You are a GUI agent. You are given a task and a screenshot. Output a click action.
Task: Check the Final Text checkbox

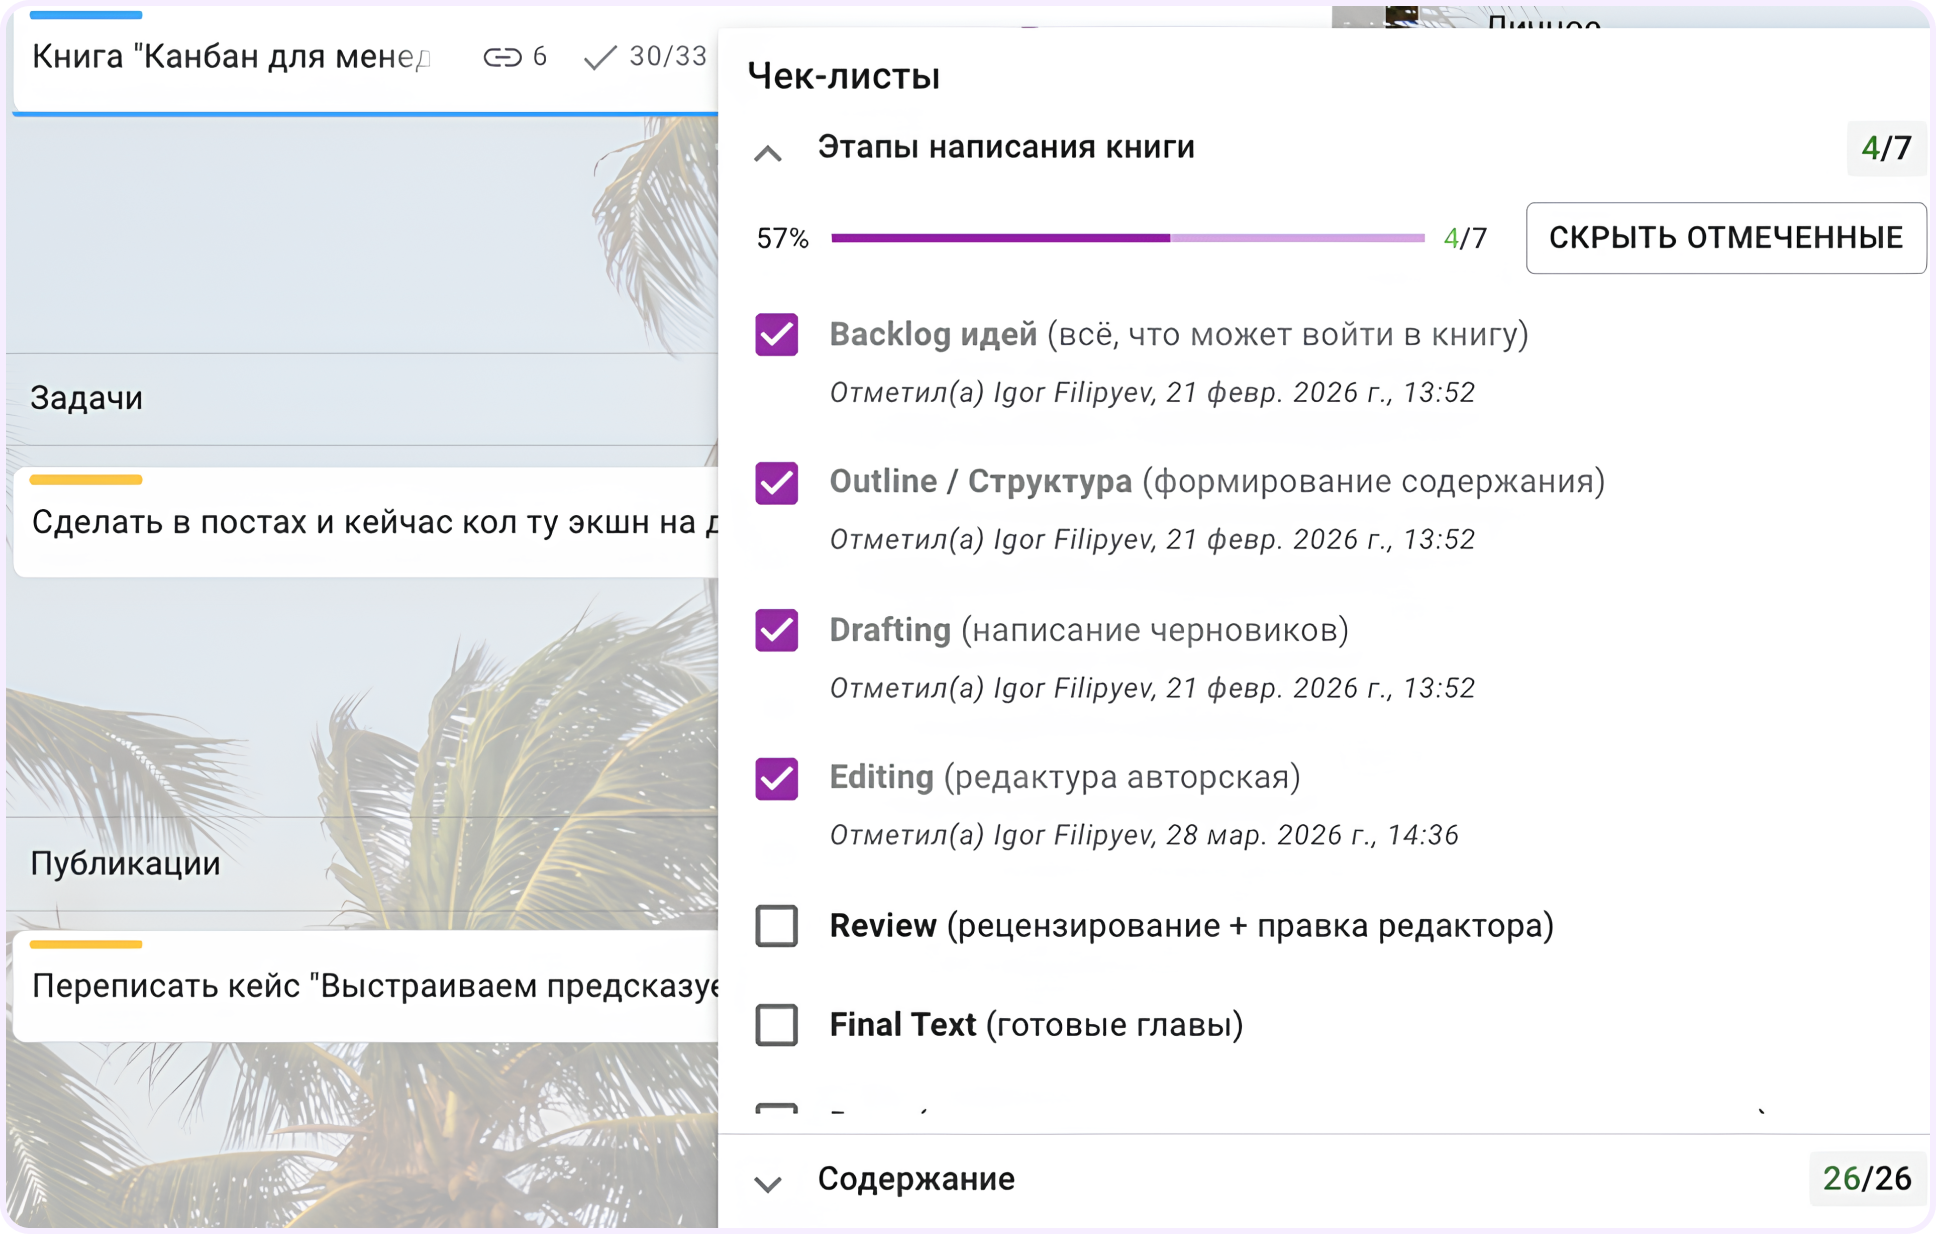pos(776,1025)
